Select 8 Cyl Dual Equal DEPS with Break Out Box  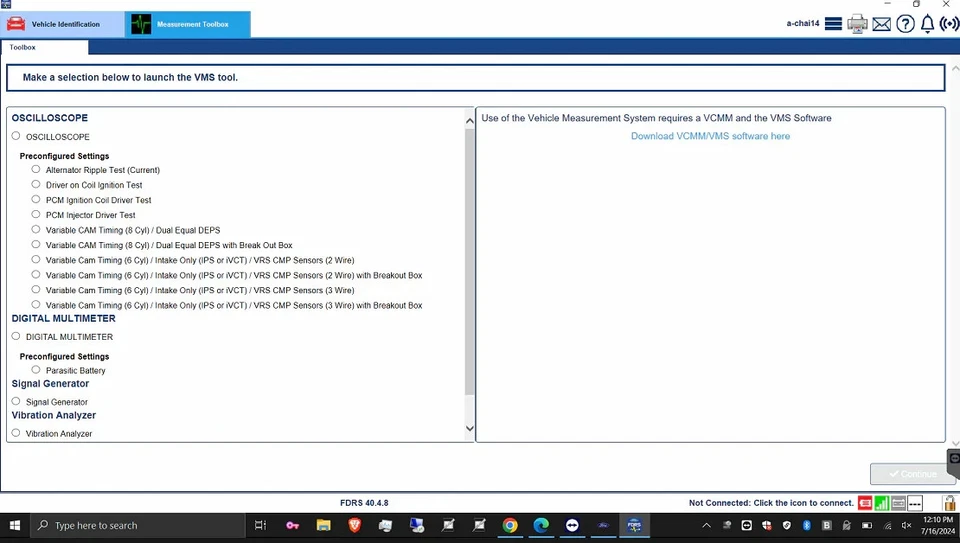click(x=36, y=244)
